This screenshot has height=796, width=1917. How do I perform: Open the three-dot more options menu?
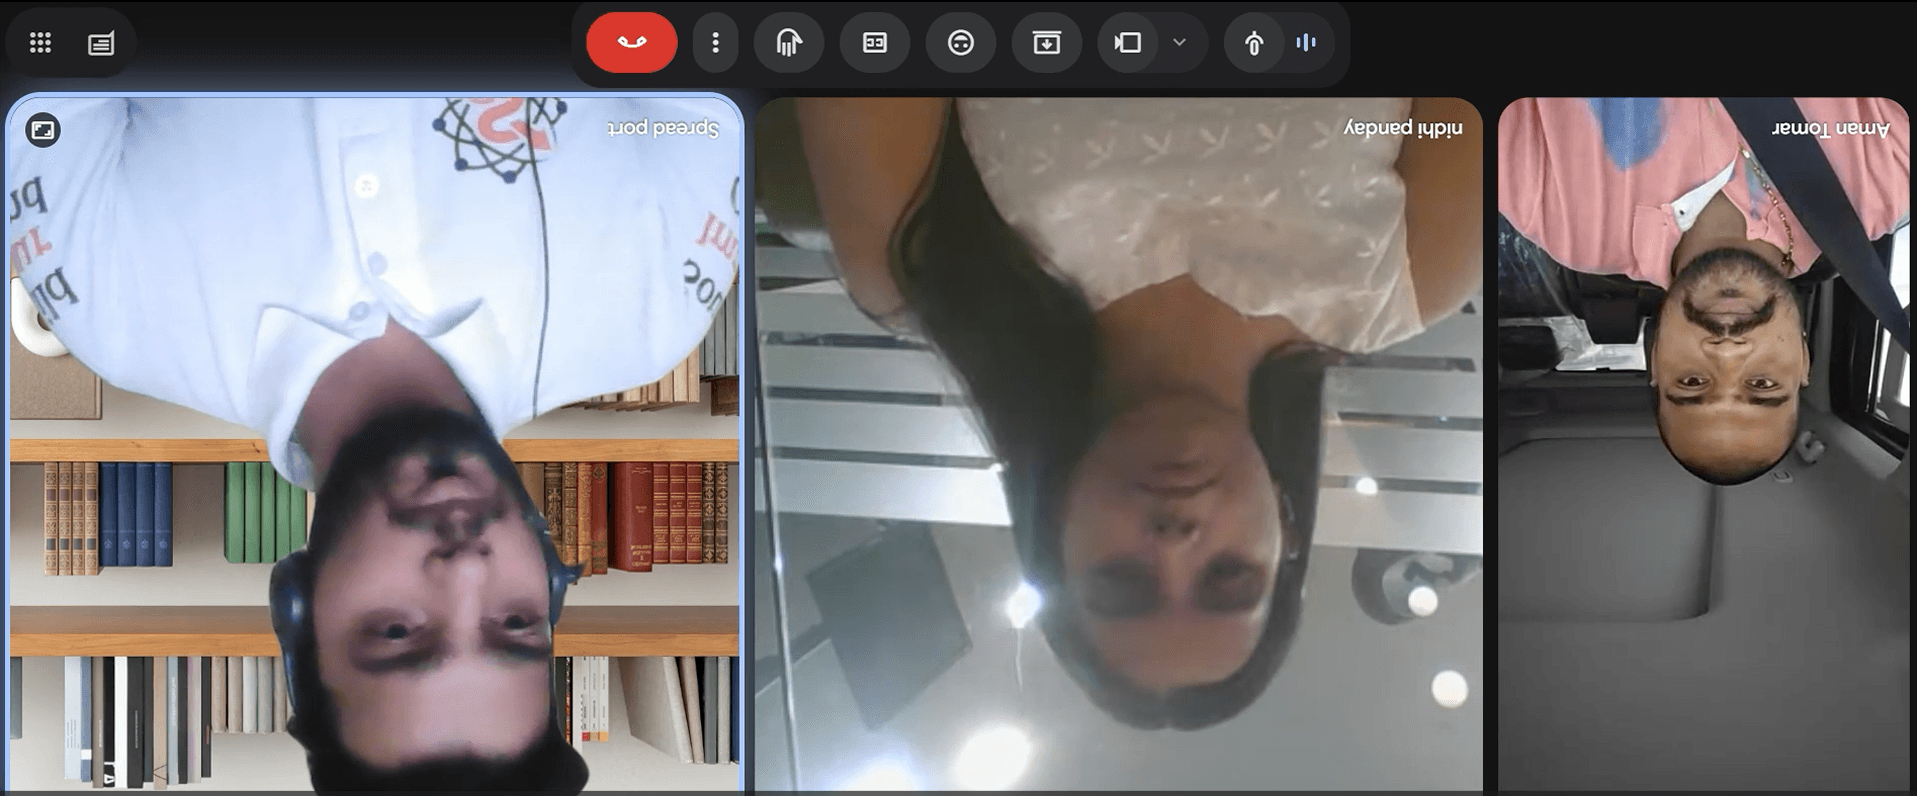[x=715, y=43]
